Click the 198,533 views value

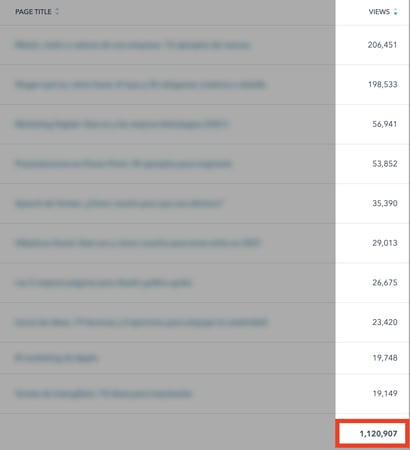point(383,84)
